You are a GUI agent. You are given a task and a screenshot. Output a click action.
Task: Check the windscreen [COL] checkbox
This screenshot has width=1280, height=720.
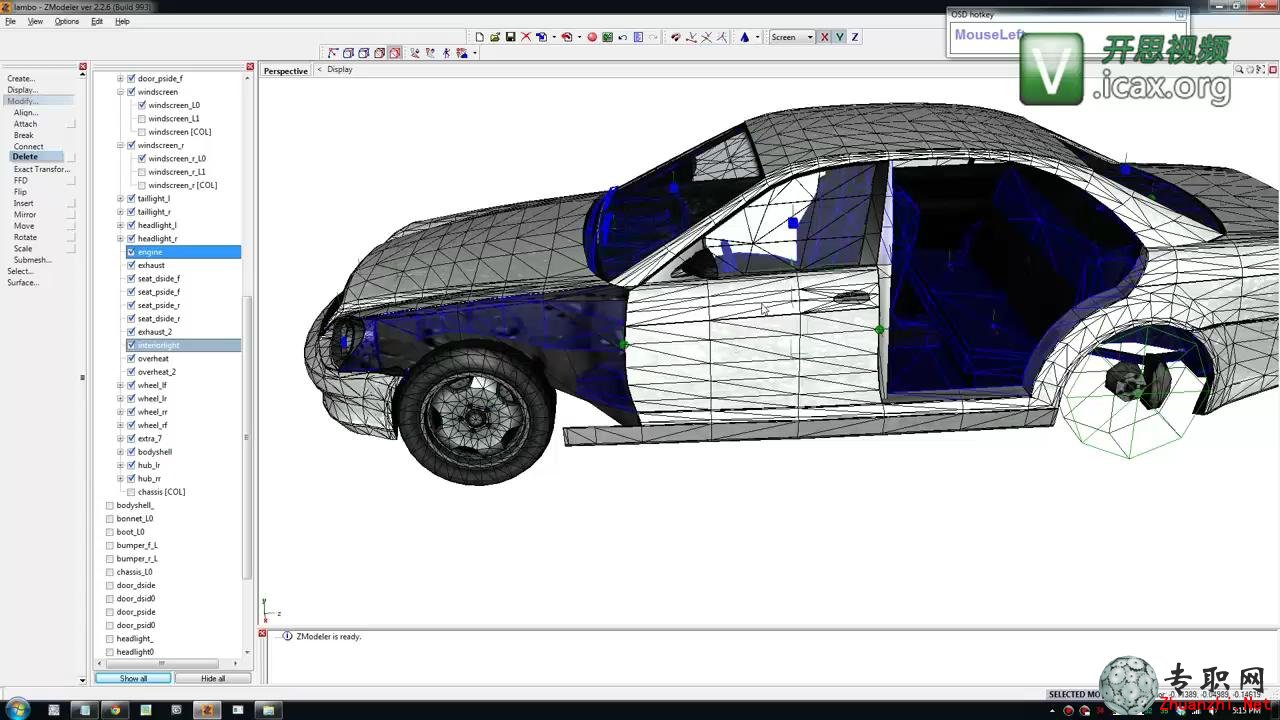tap(142, 132)
